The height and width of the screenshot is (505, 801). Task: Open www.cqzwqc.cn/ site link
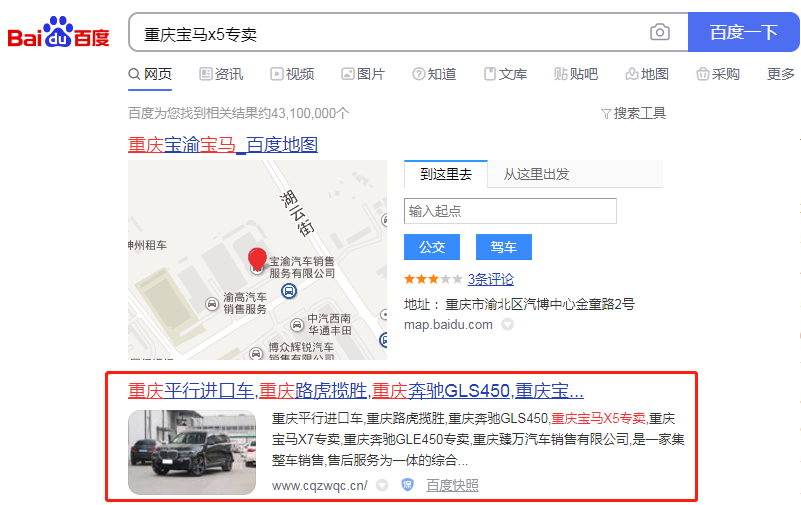coord(319,486)
